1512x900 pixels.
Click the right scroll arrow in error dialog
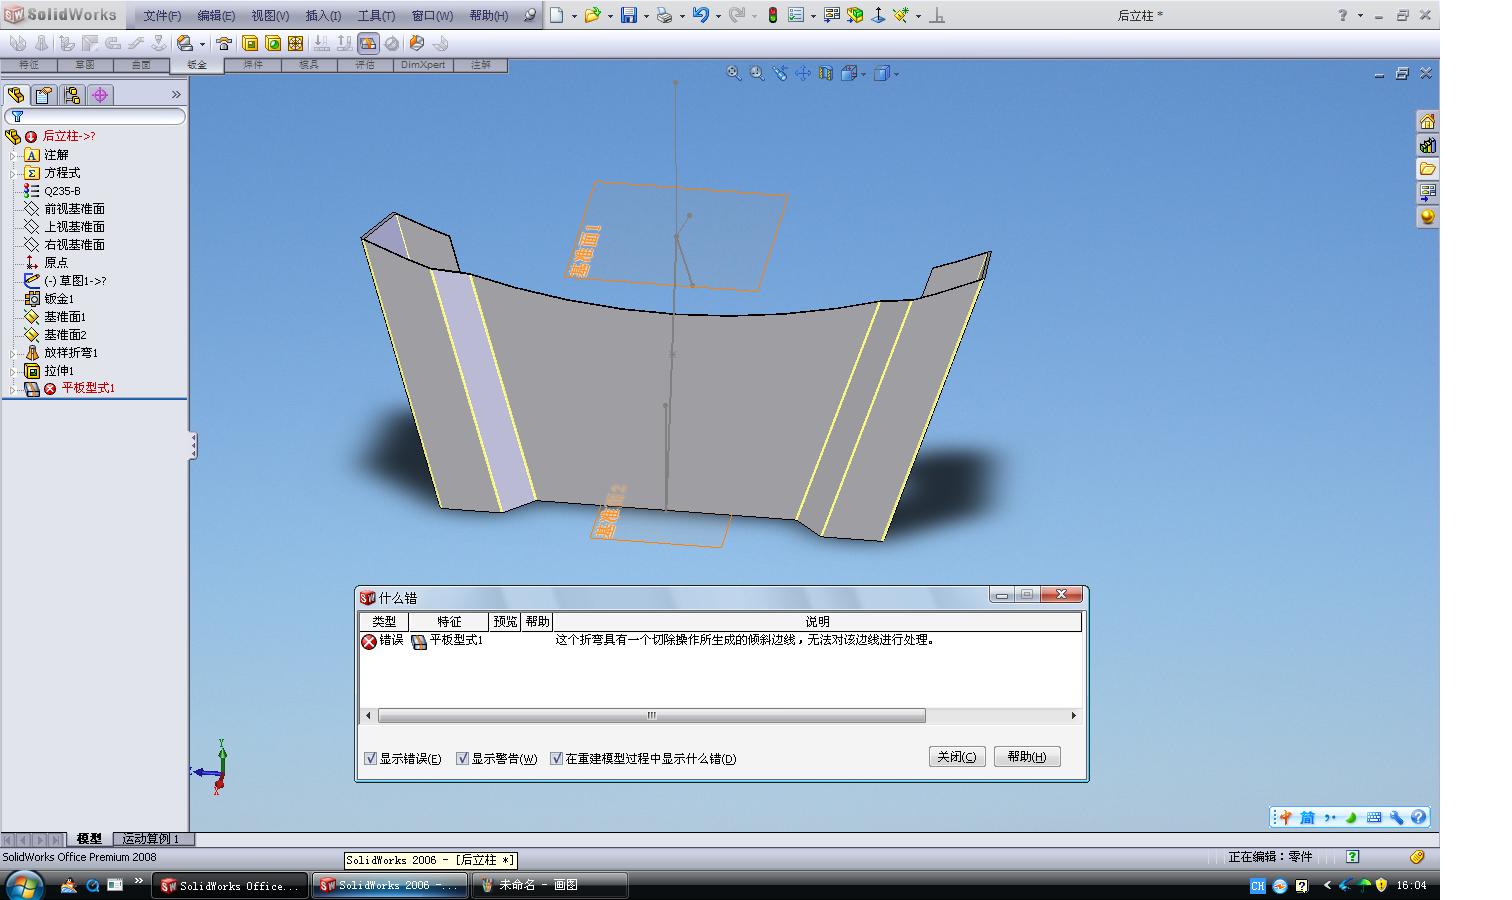click(1074, 715)
